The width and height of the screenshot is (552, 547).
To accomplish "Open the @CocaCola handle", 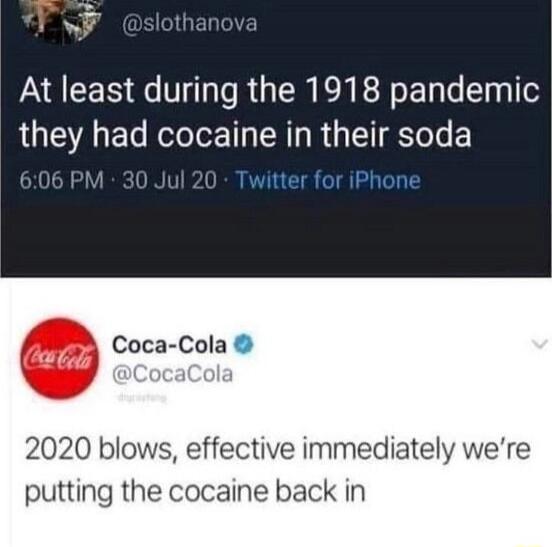I will [172, 374].
